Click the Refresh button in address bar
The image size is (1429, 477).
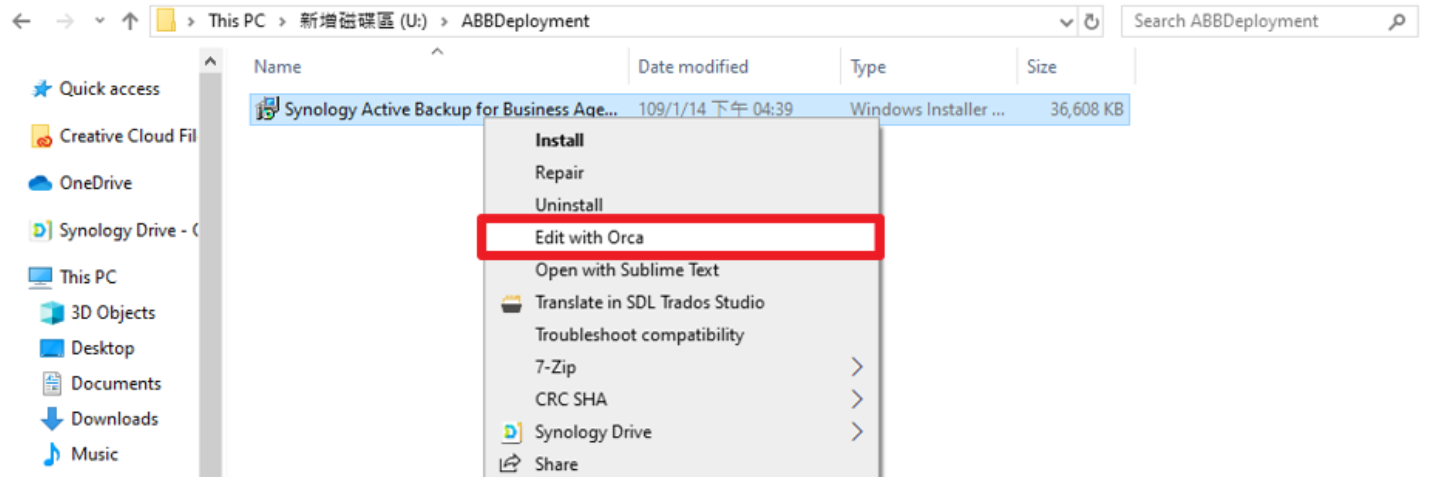coord(1092,21)
